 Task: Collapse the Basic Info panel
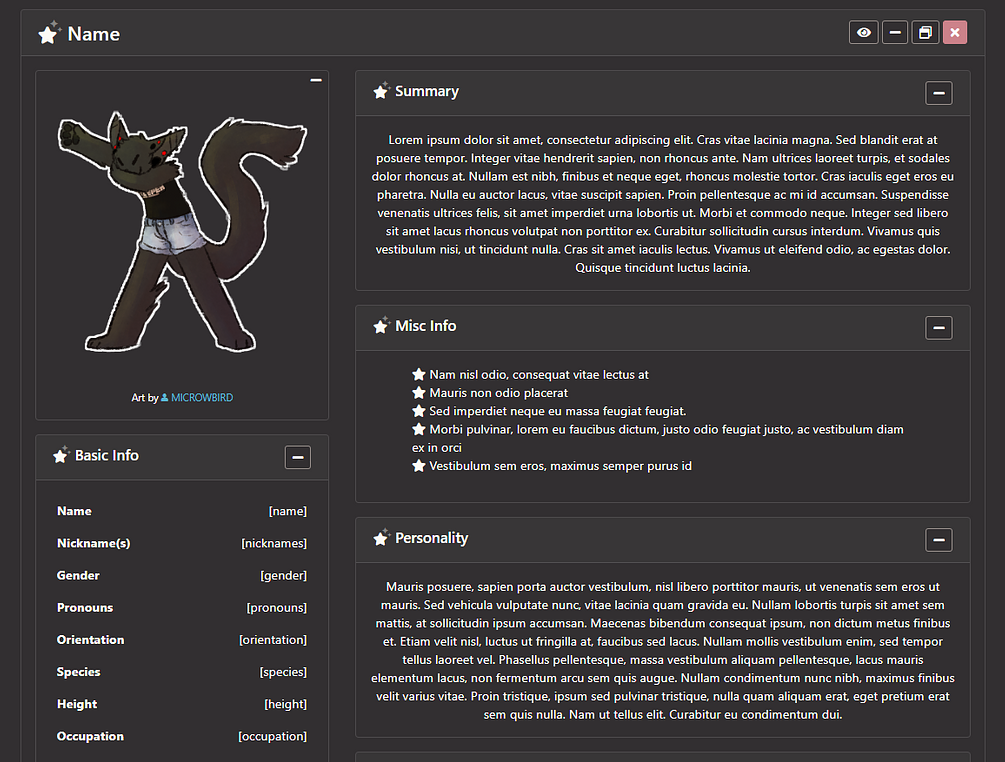297,457
